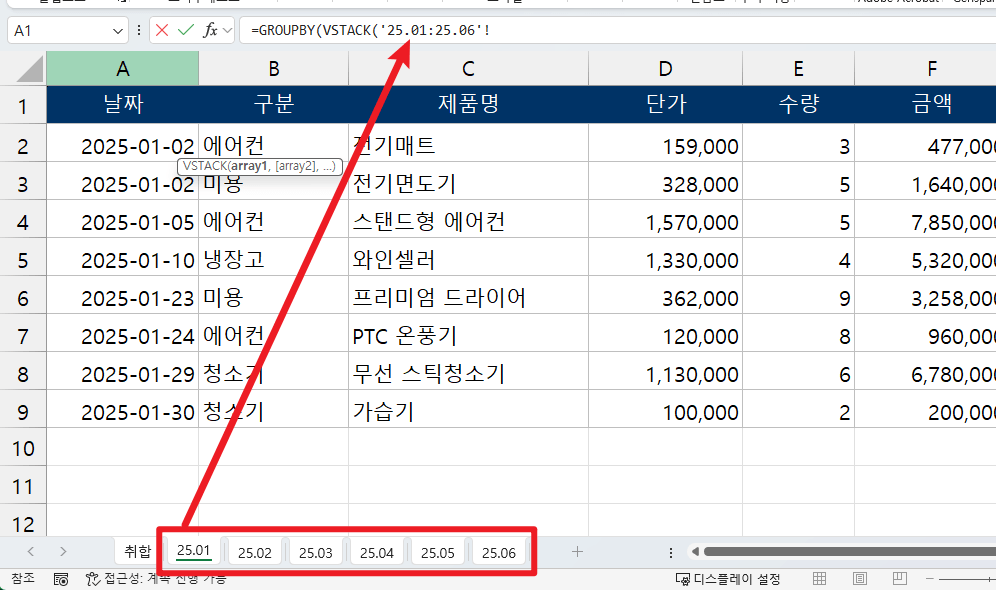Select column D header
Viewport: 996px width, 590px height.
(665, 69)
